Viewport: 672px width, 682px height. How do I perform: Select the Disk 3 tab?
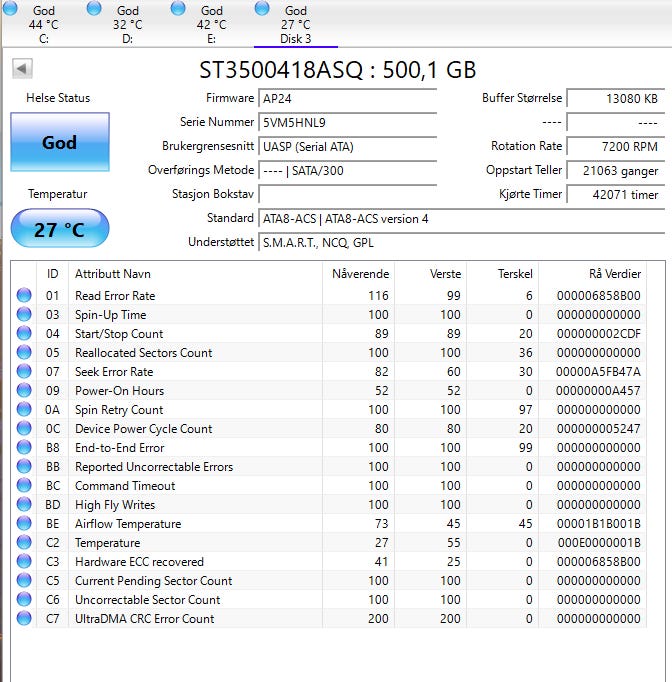click(x=295, y=24)
